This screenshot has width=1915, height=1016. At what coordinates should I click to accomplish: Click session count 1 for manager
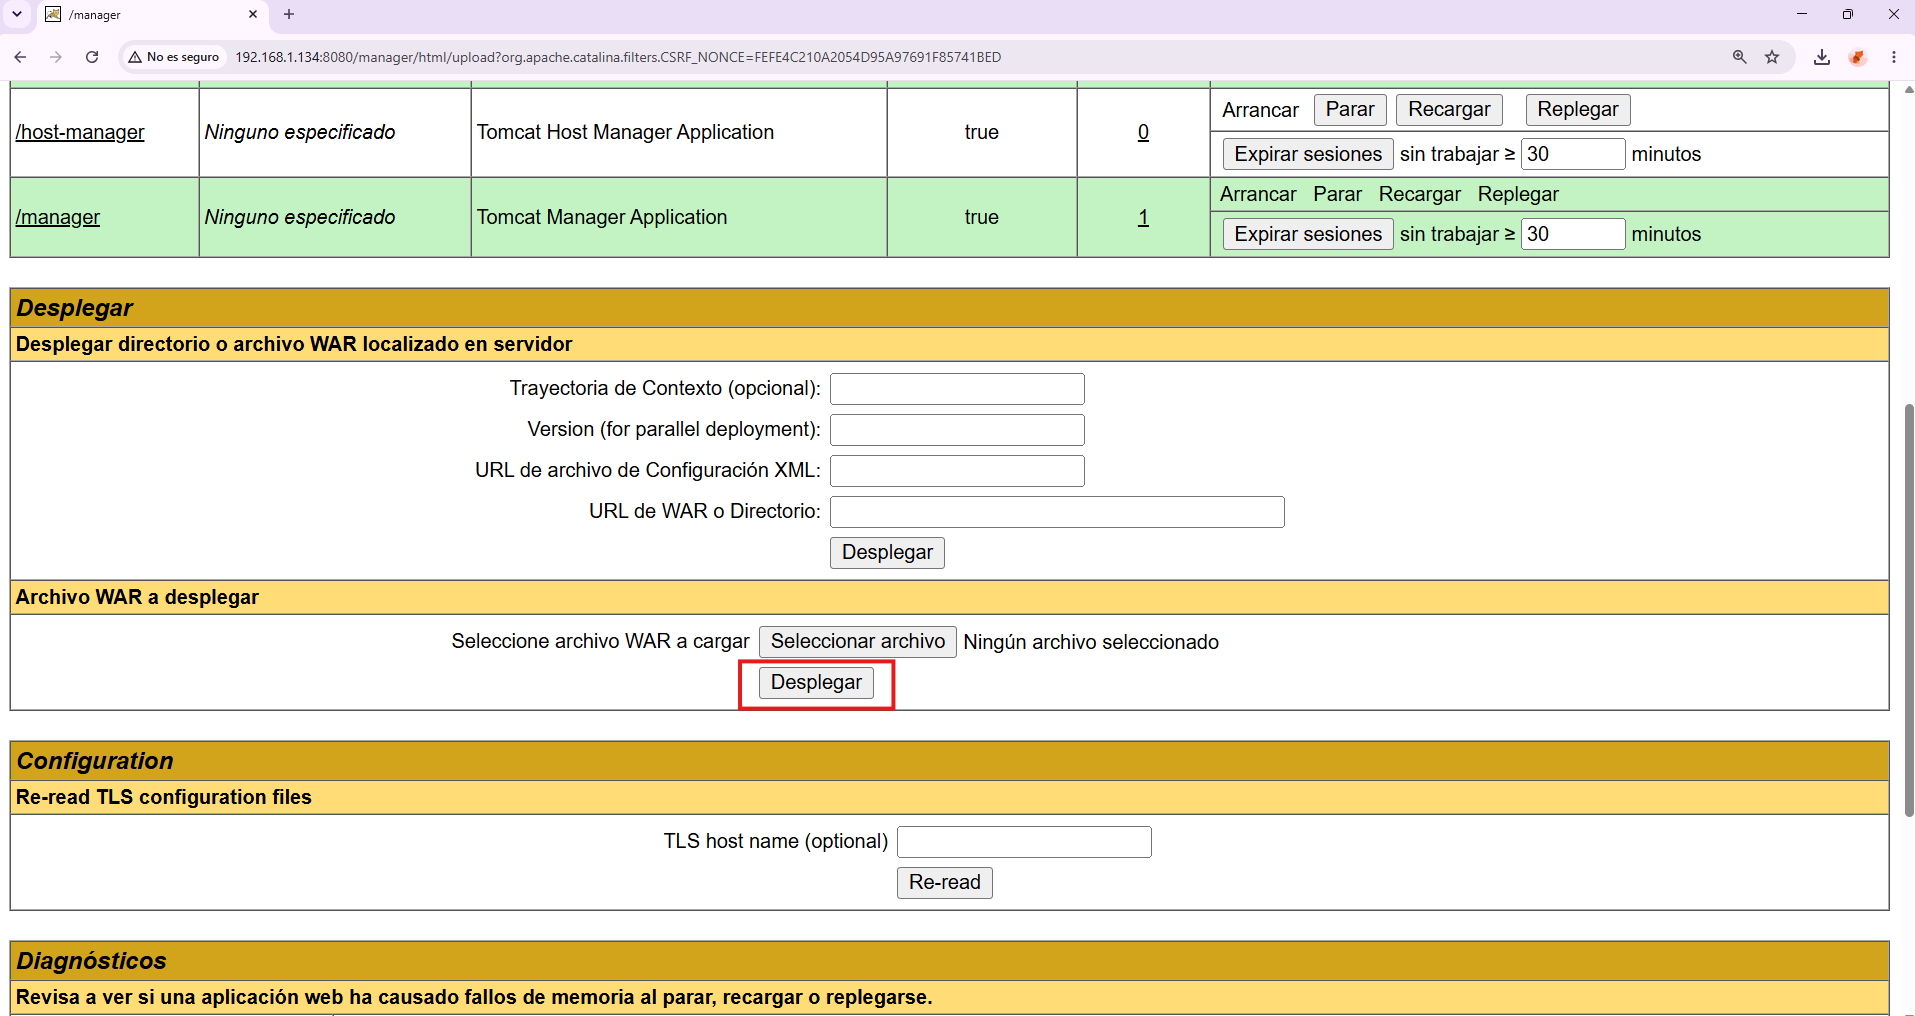point(1143,217)
